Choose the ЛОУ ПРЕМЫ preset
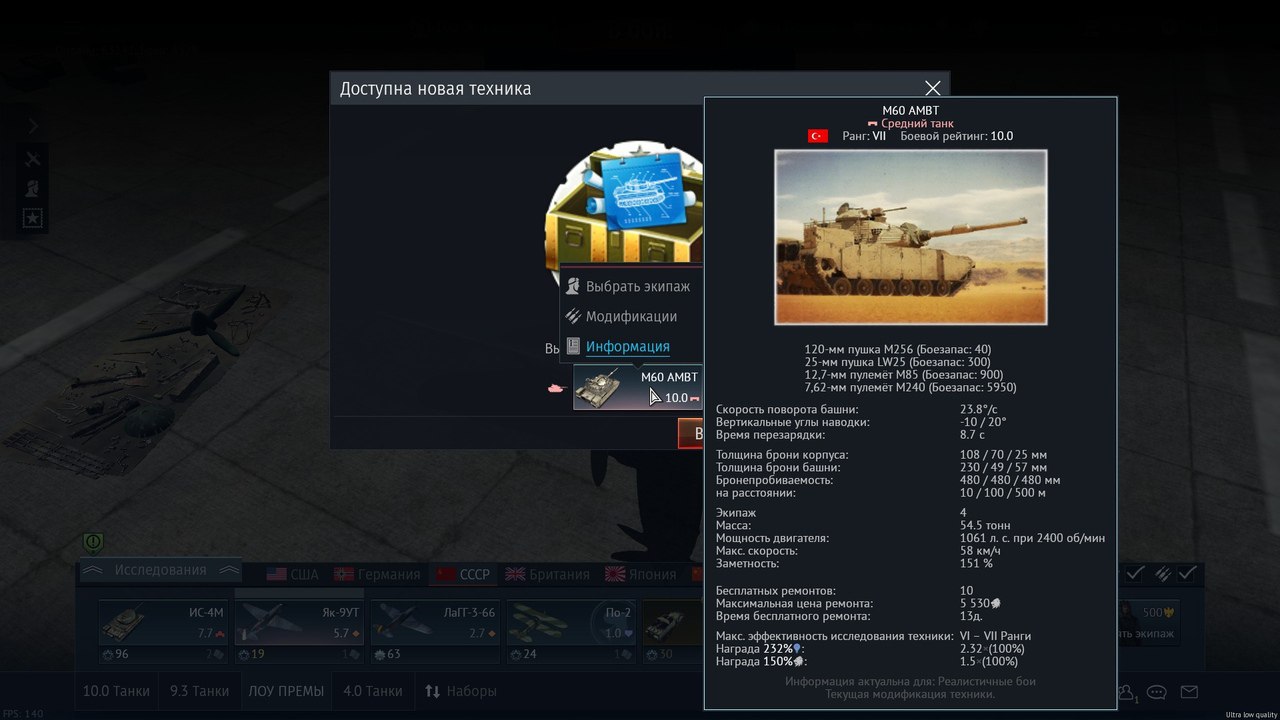Screen dimensions: 1280x720 click(x=286, y=691)
